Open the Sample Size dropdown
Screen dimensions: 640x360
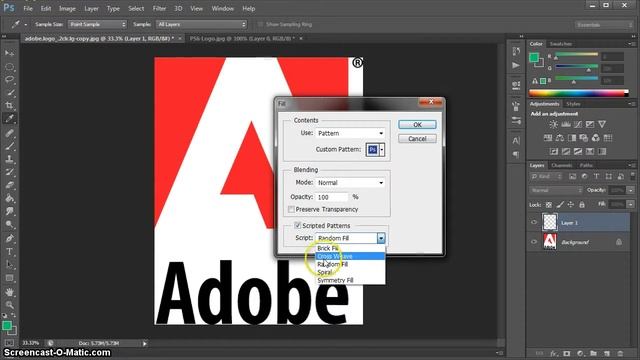pyautogui.click(x=97, y=24)
